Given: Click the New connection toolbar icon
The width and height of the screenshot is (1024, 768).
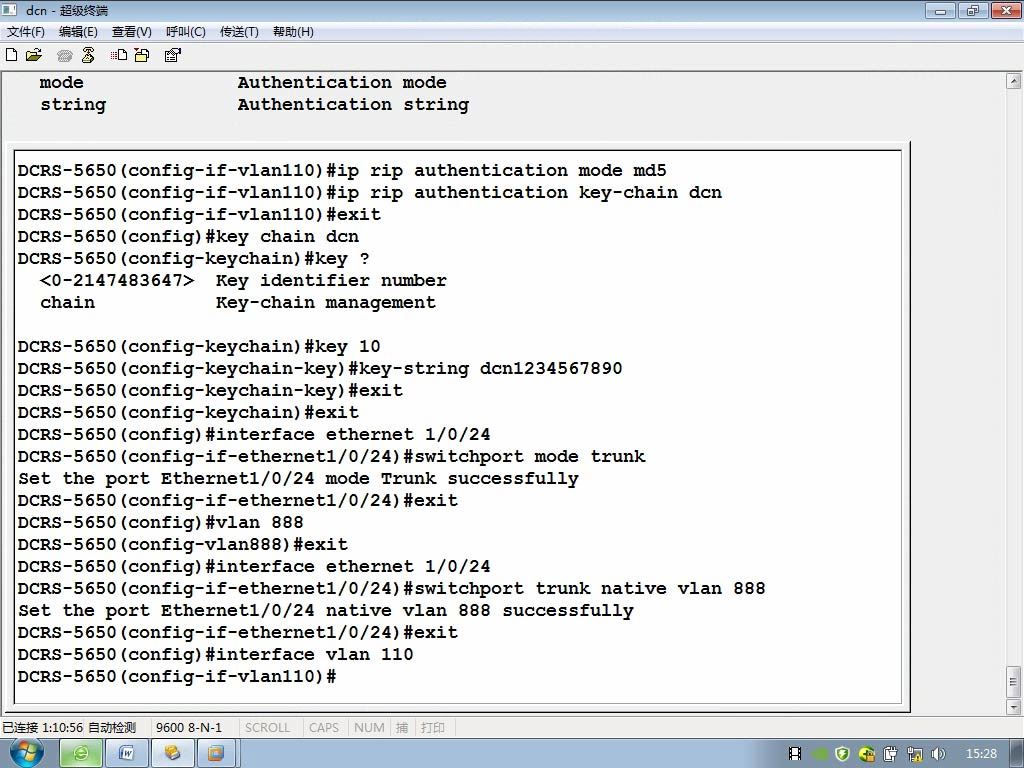Looking at the screenshot, I should [11, 55].
